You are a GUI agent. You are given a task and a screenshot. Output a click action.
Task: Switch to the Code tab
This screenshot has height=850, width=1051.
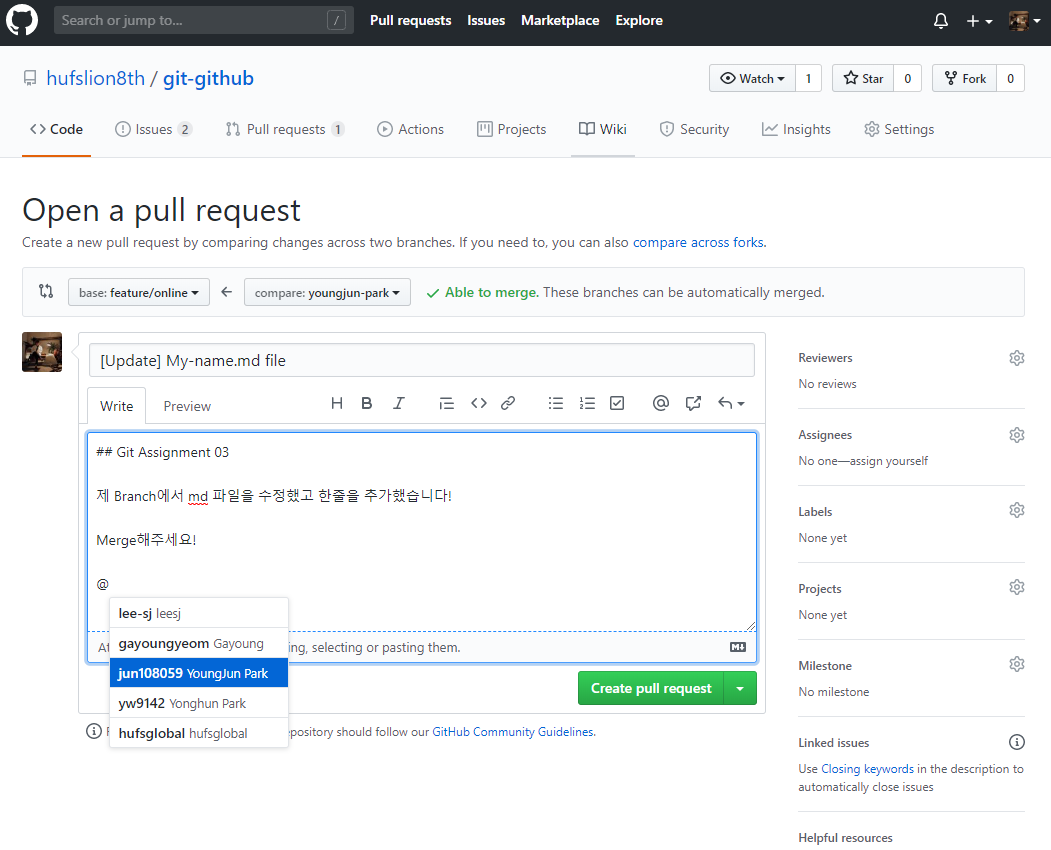[56, 129]
